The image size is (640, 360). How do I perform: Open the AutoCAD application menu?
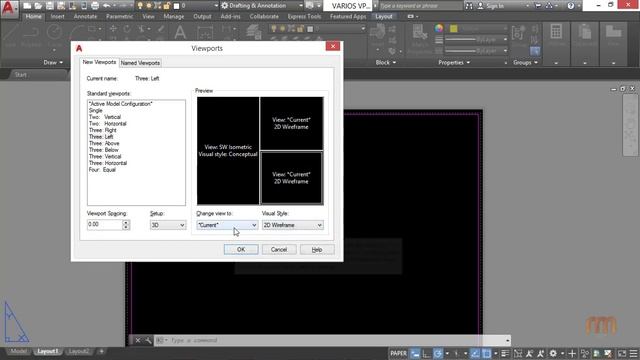click(x=8, y=8)
